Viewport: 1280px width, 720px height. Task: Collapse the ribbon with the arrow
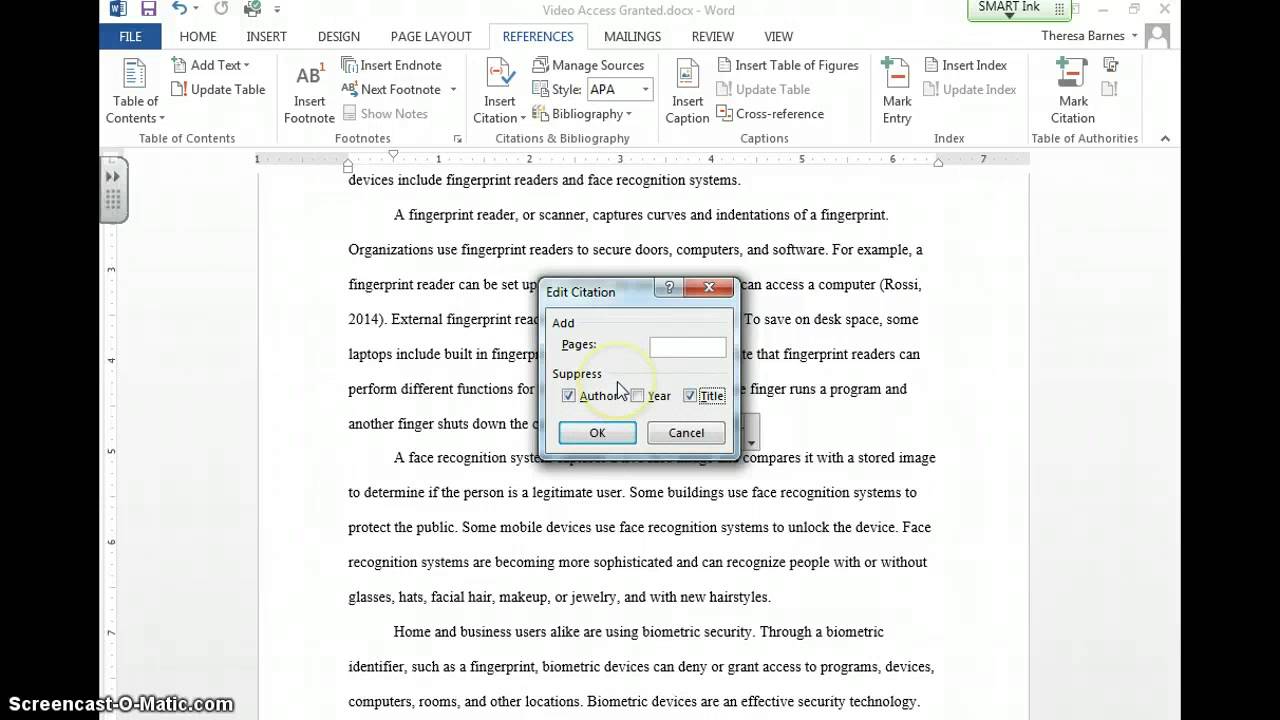(x=1165, y=139)
